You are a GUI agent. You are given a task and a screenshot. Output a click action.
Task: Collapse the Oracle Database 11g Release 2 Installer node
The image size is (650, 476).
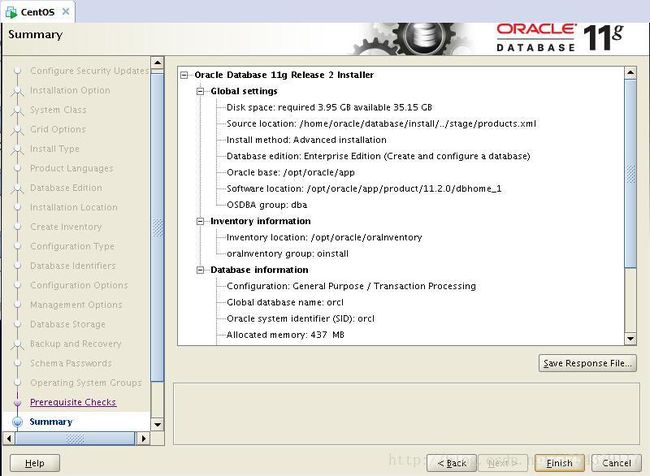(x=184, y=75)
